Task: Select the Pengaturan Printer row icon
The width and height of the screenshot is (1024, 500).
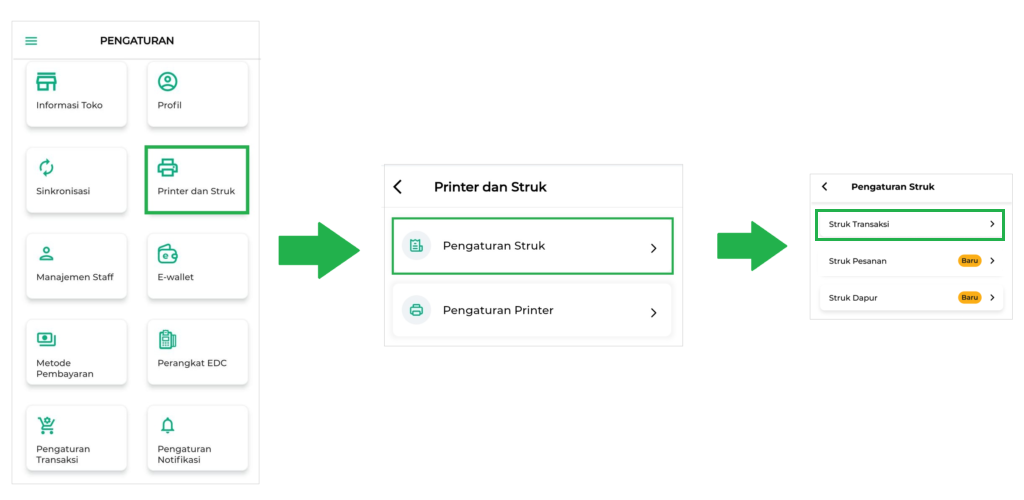Action: coord(417,310)
